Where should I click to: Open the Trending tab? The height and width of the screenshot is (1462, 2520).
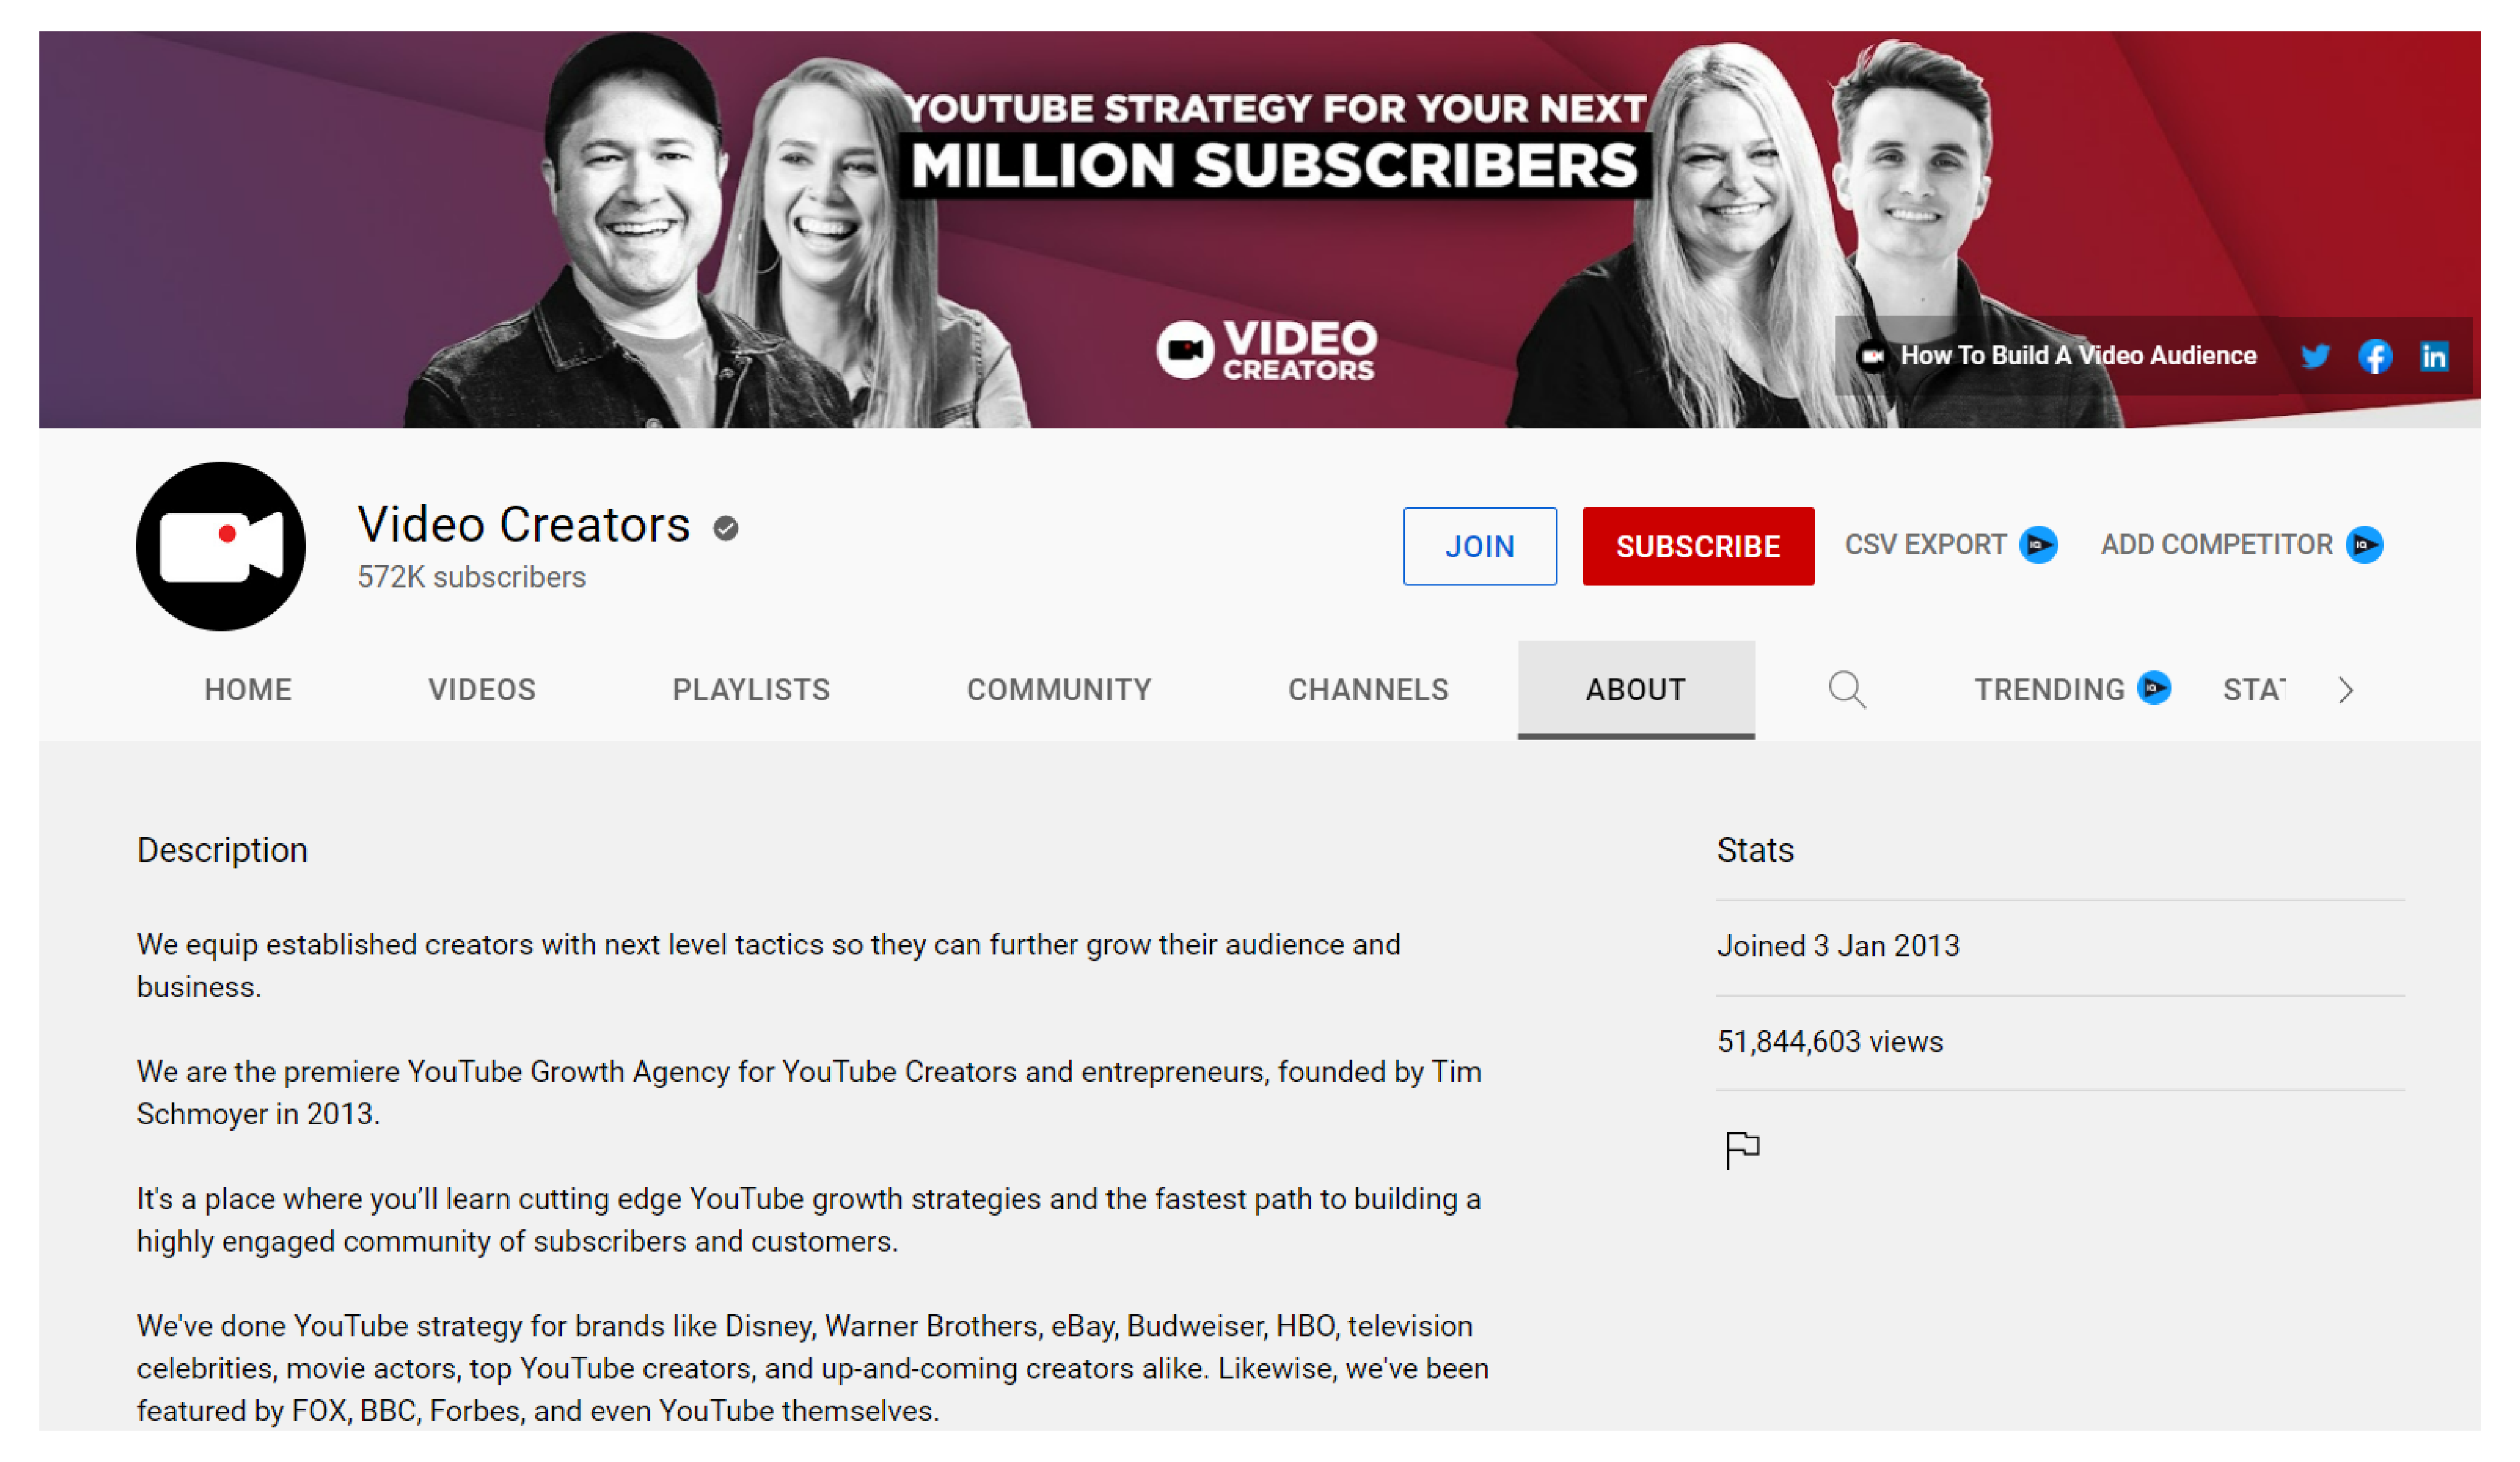coord(2050,690)
